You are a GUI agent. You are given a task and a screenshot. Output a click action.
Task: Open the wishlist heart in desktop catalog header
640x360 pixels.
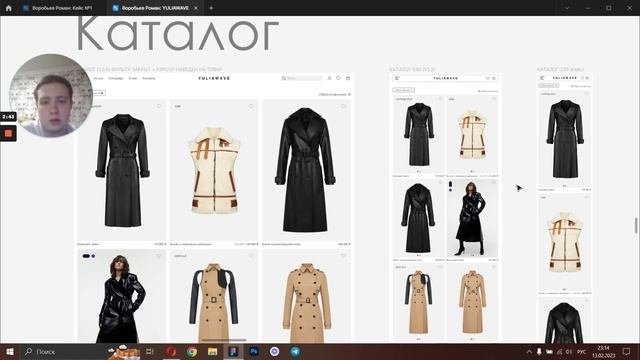point(338,78)
